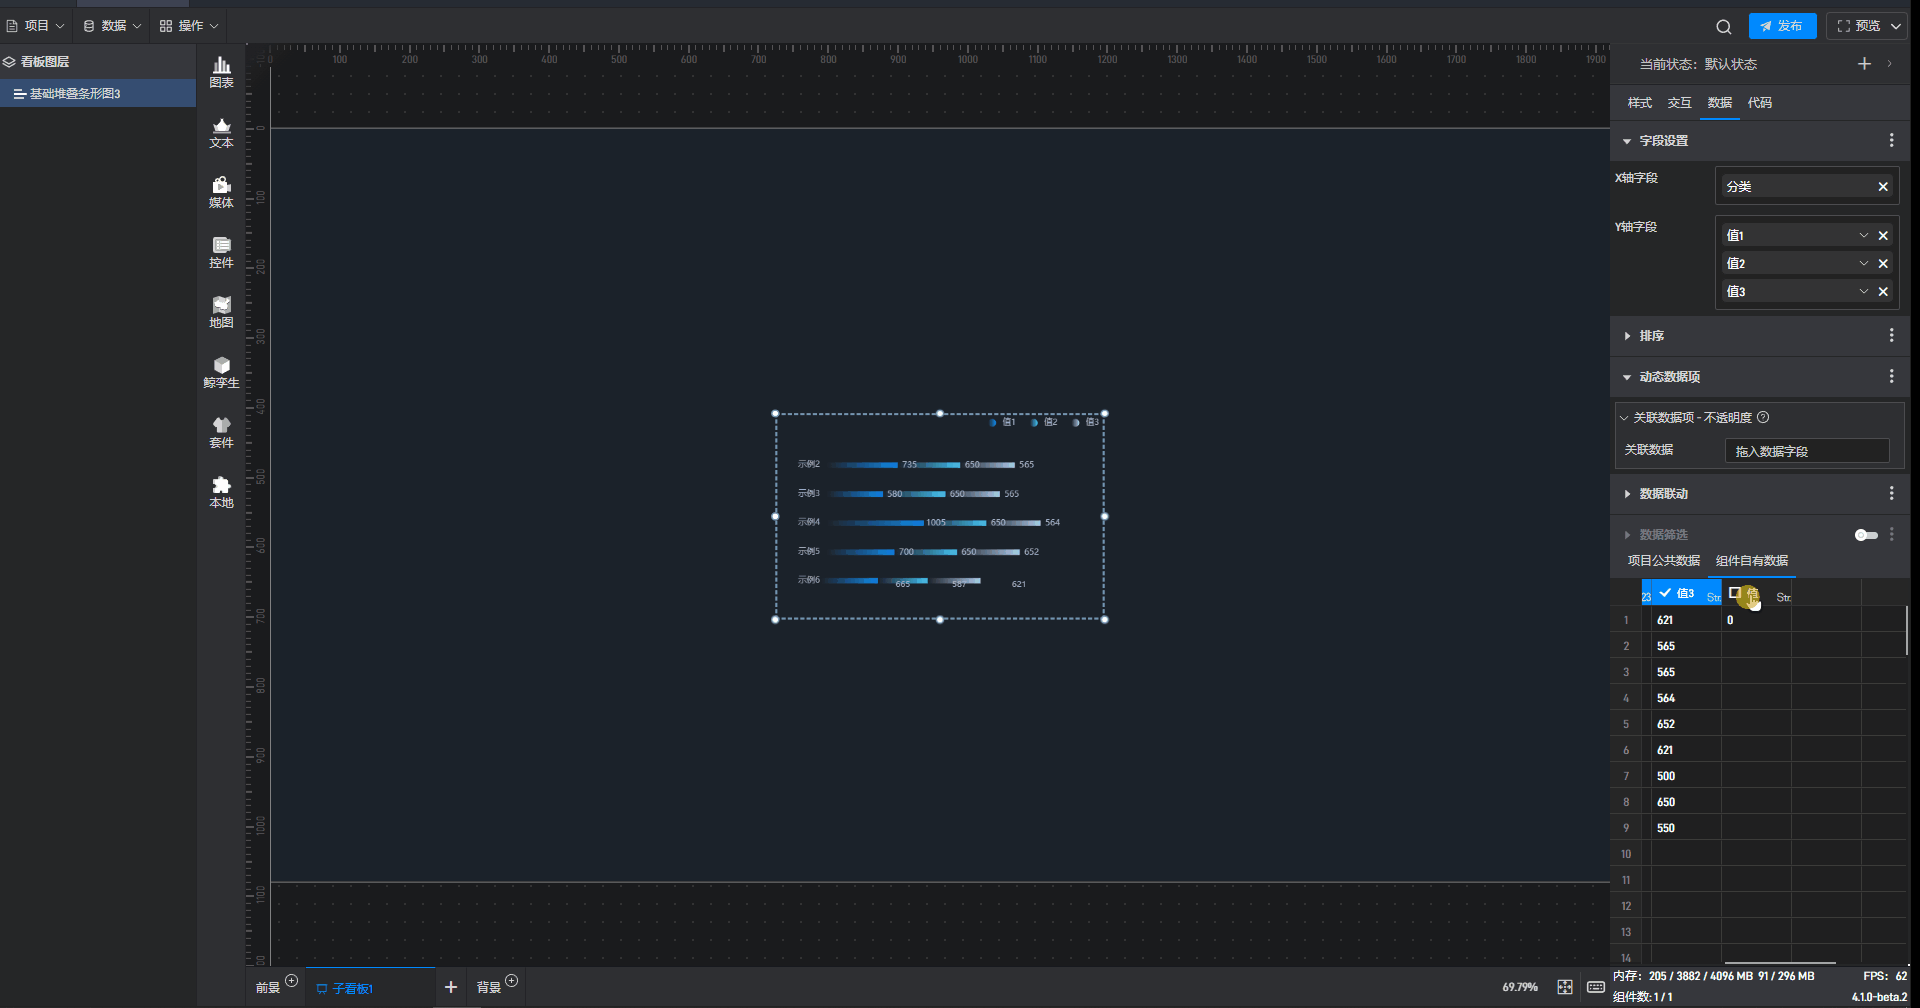1920x1008 pixels.
Task: Switch to 项目公共数据 tab
Action: pos(1664,561)
